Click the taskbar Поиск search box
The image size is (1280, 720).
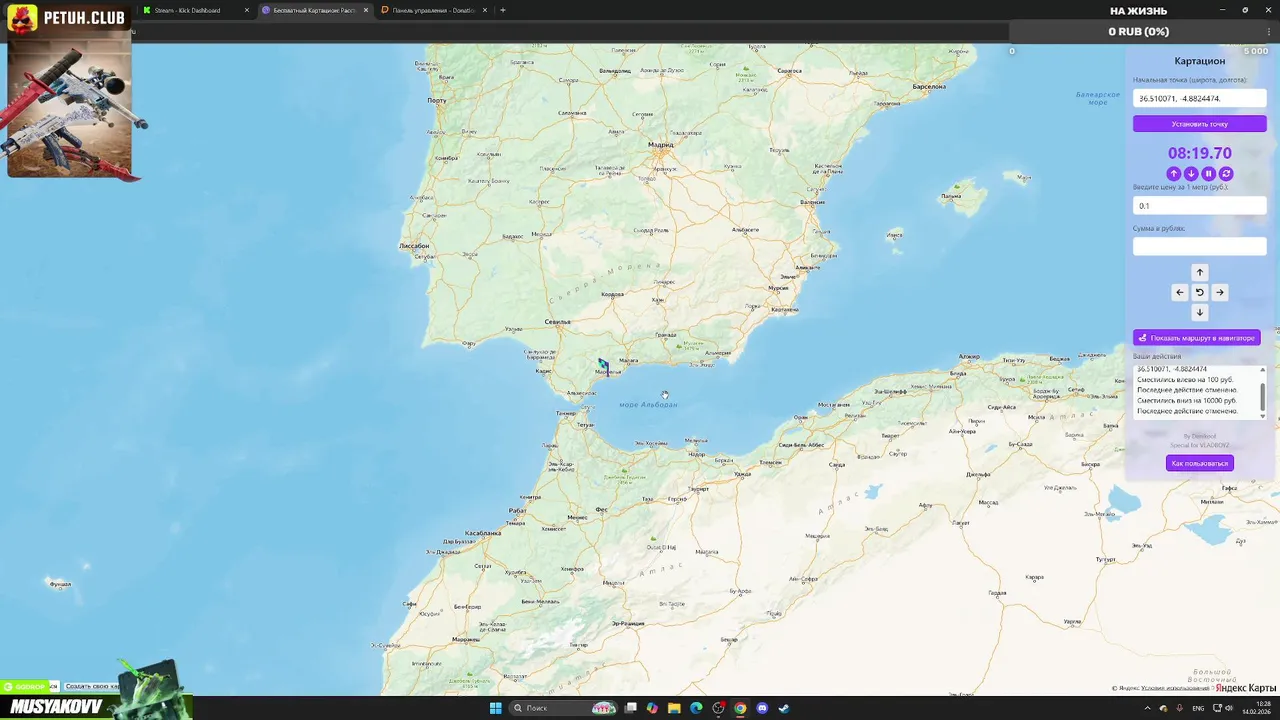[x=565, y=708]
